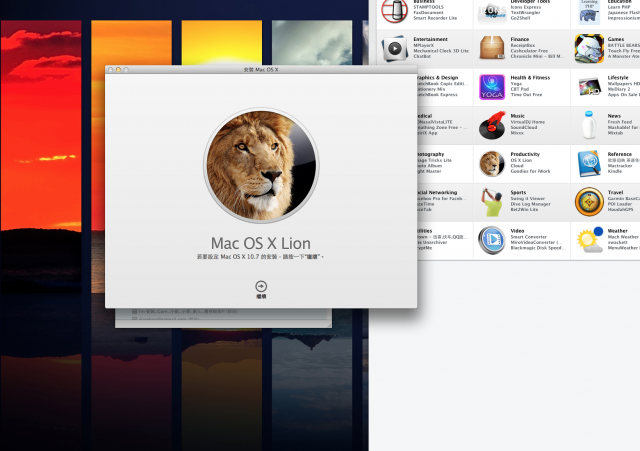This screenshot has height=451, width=640.
Task: Open the purple YOGA app icon
Action: pyautogui.click(x=492, y=87)
